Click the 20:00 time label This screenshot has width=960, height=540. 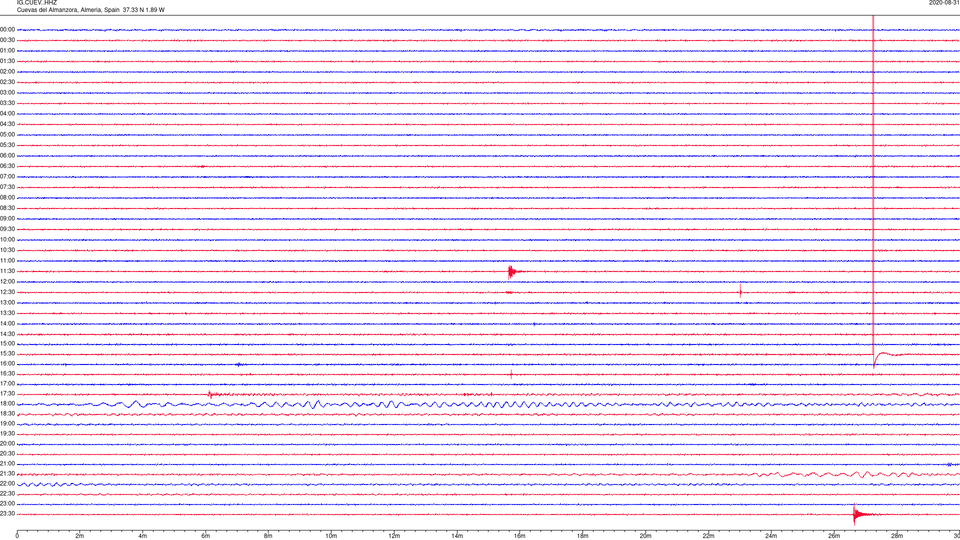coord(7,443)
